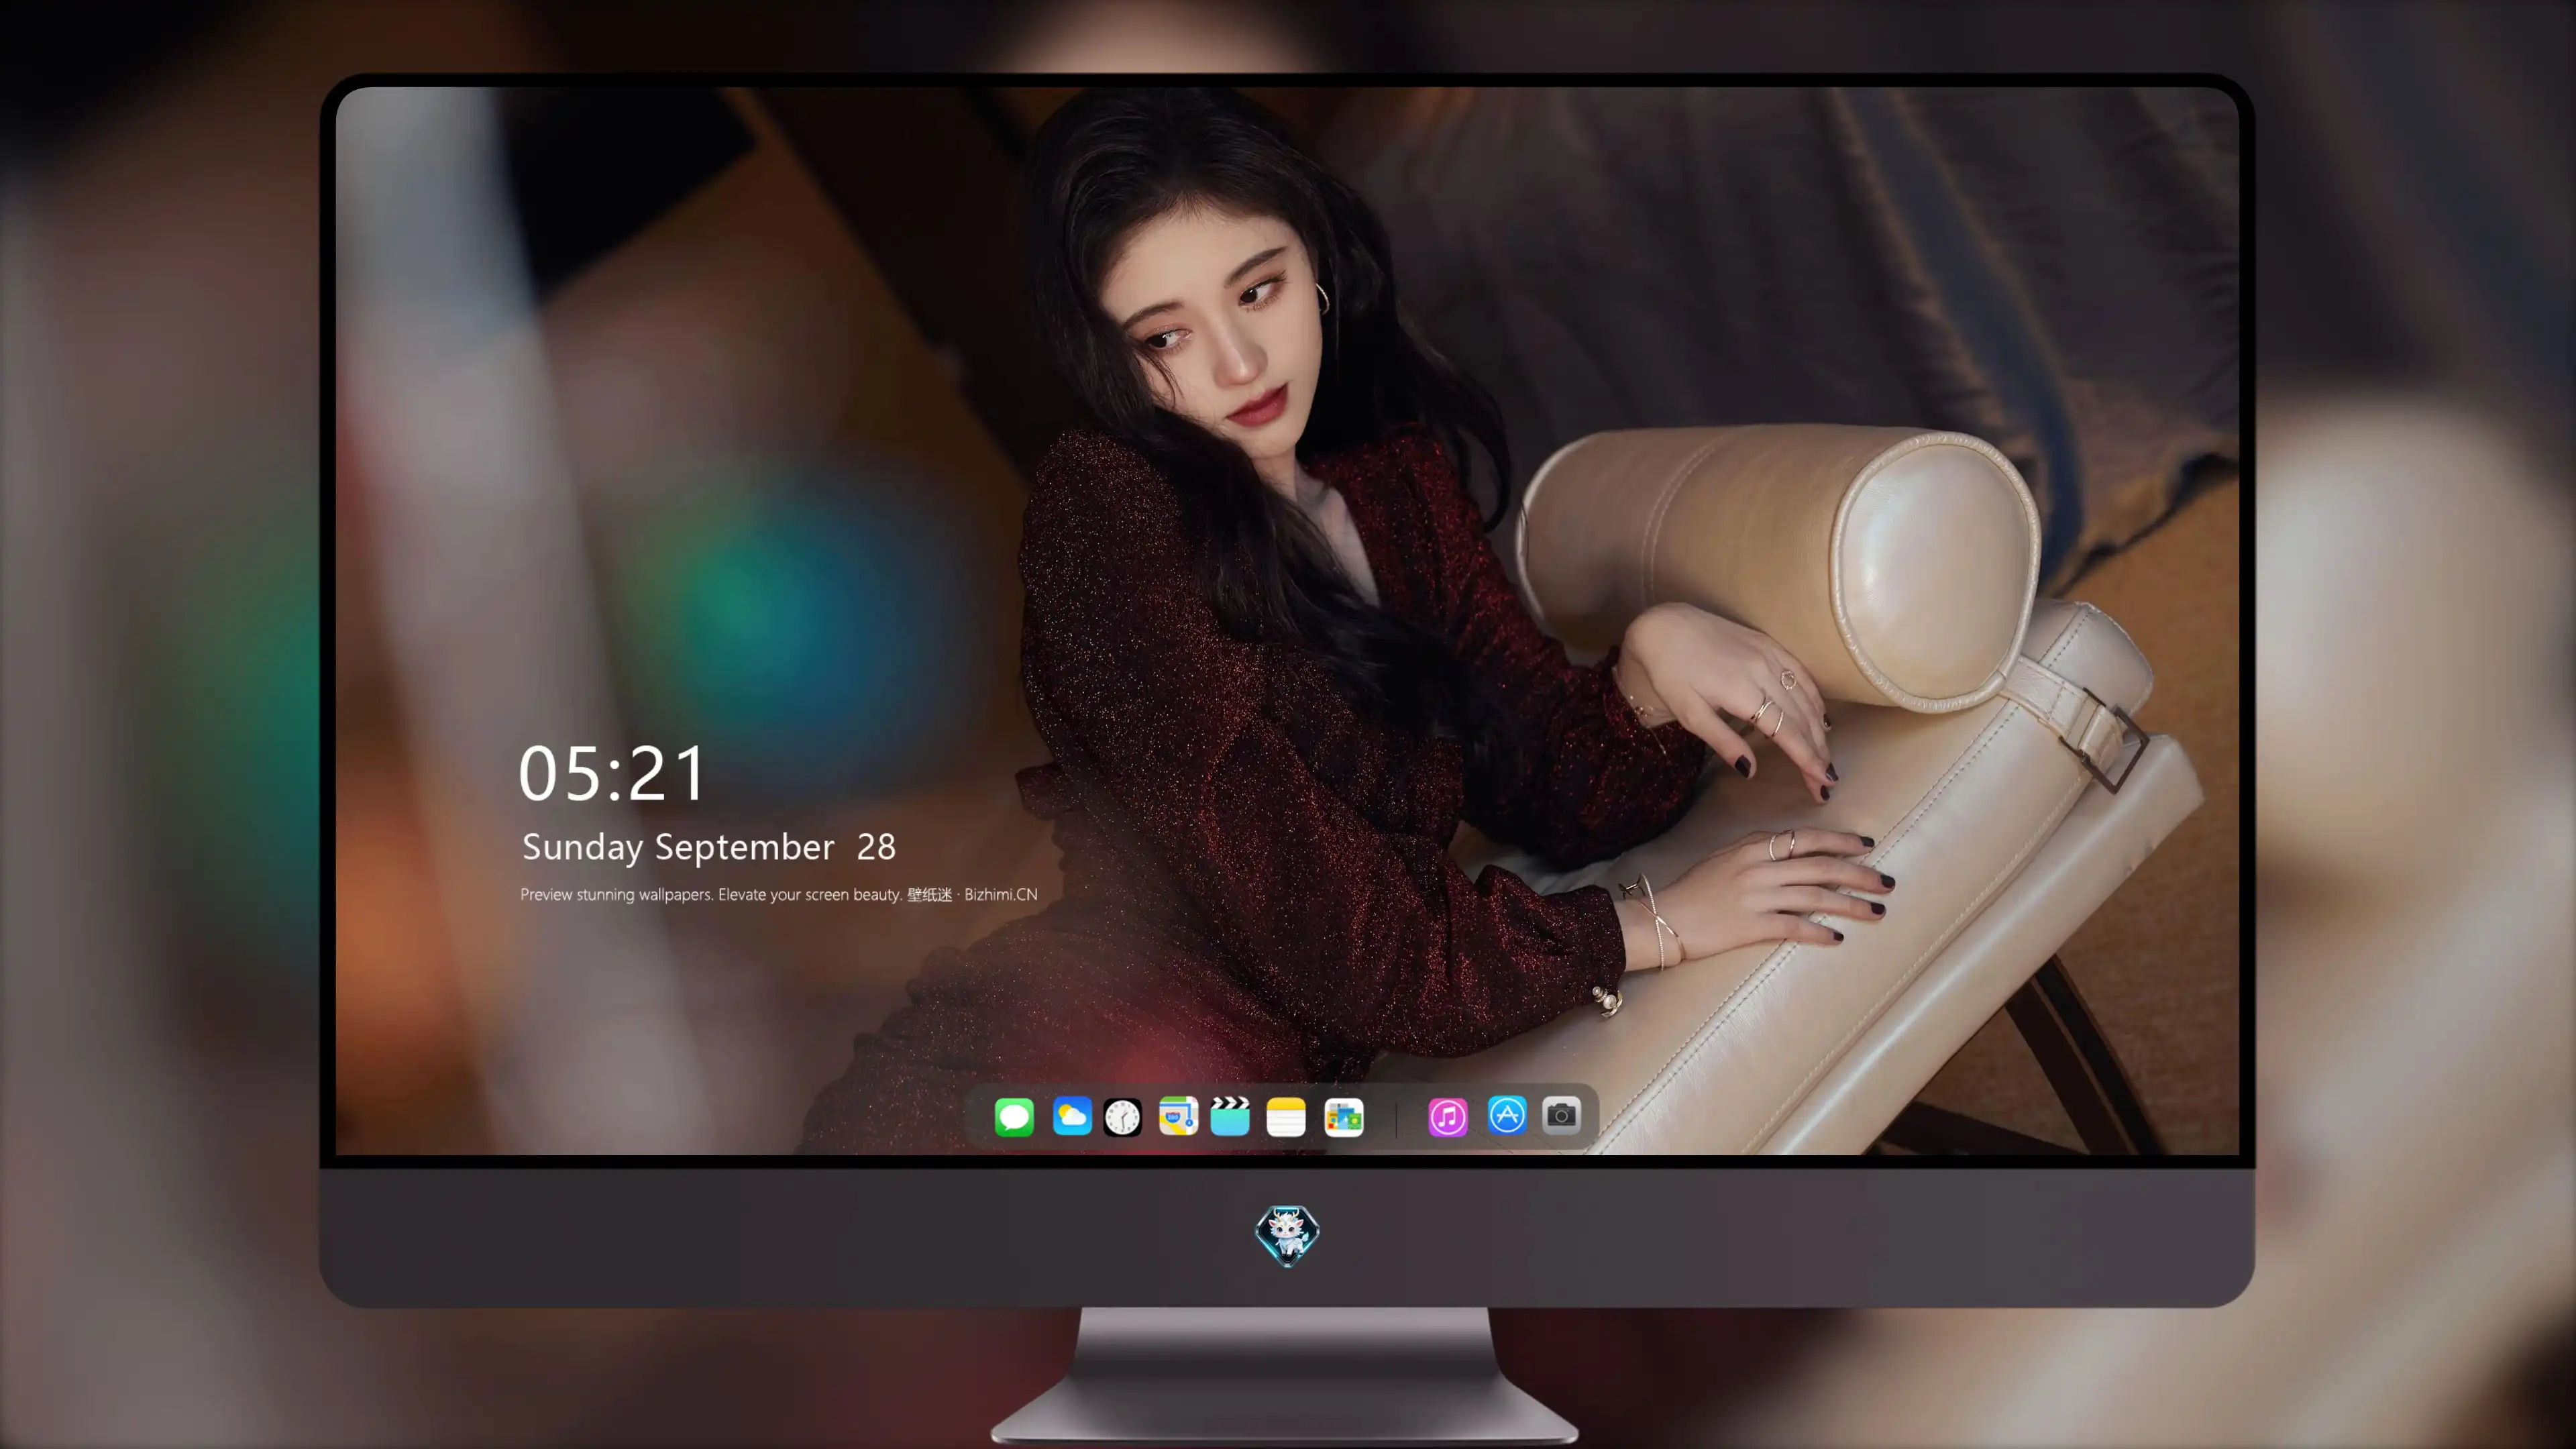
Task: Open the yellow Notes app in the dock
Action: 1286,1117
